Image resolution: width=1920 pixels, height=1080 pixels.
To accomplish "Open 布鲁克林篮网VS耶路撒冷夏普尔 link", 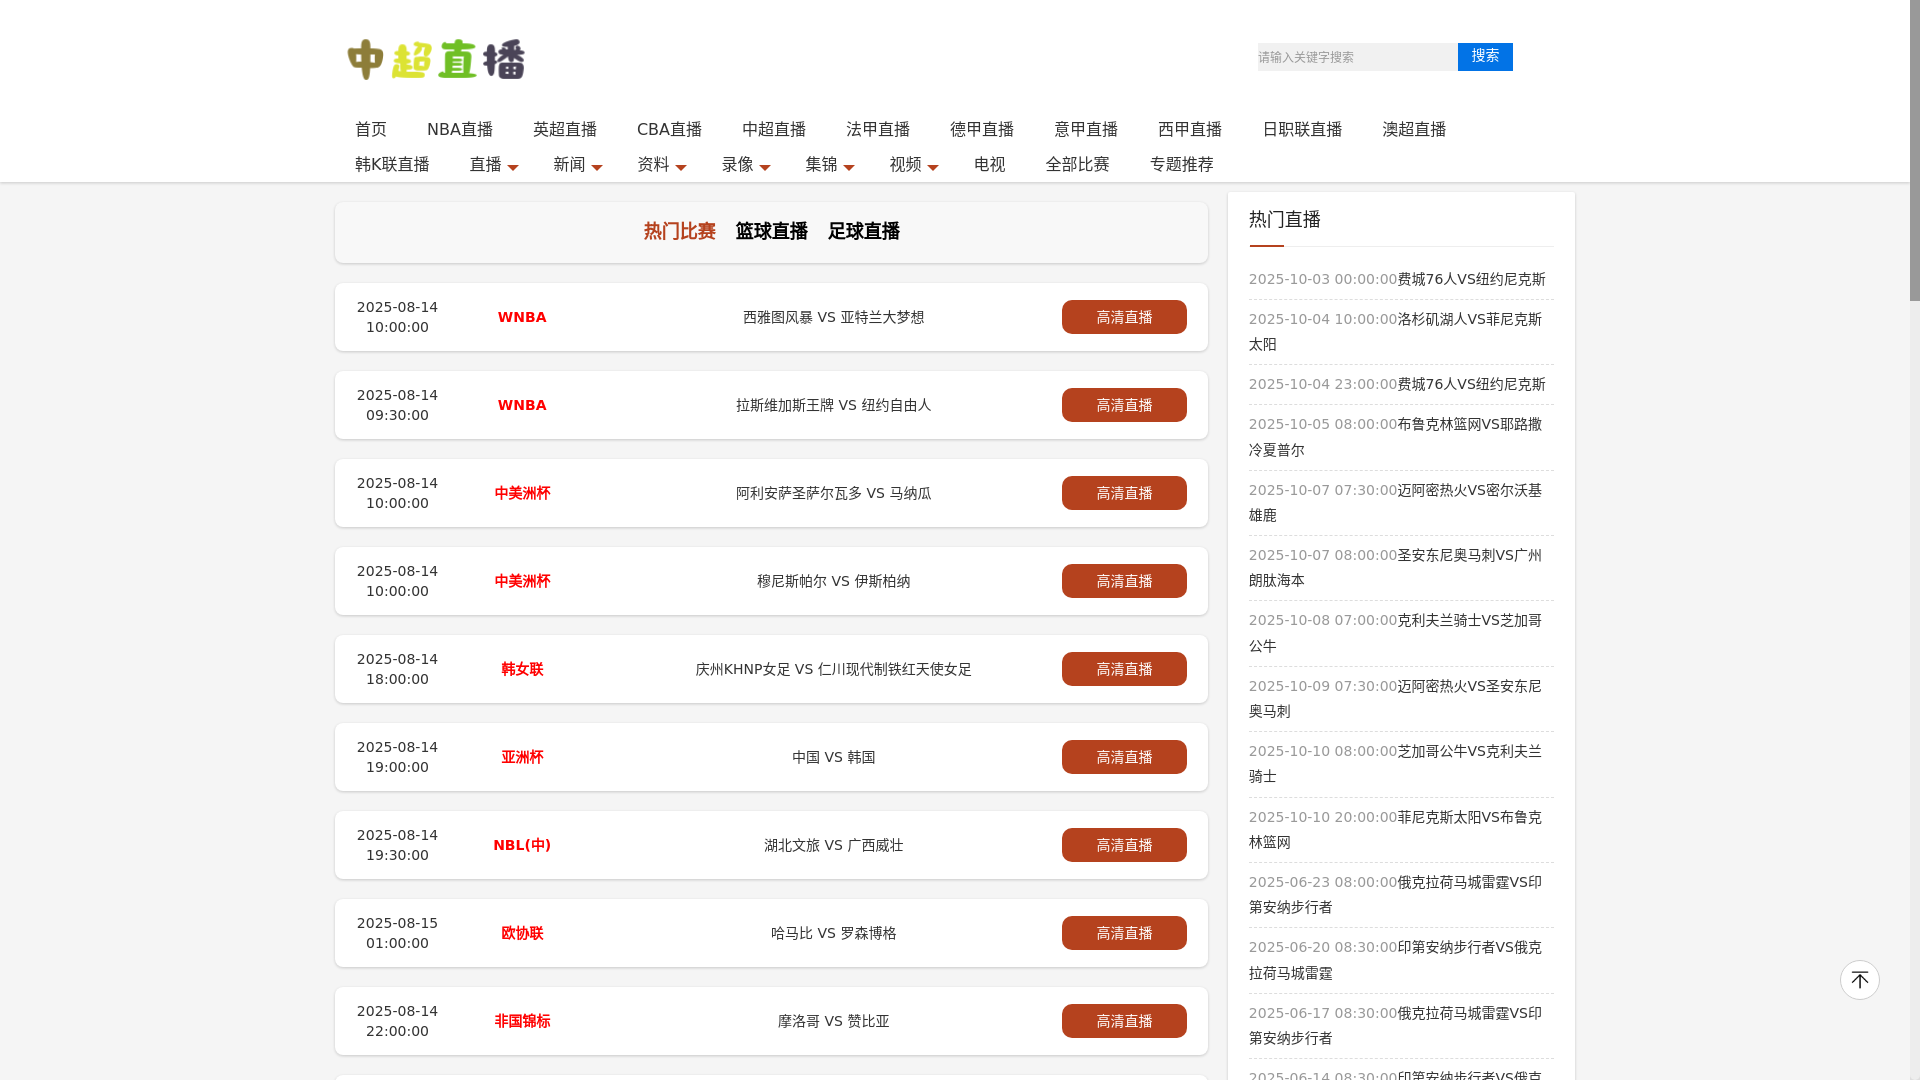I will (1396, 437).
